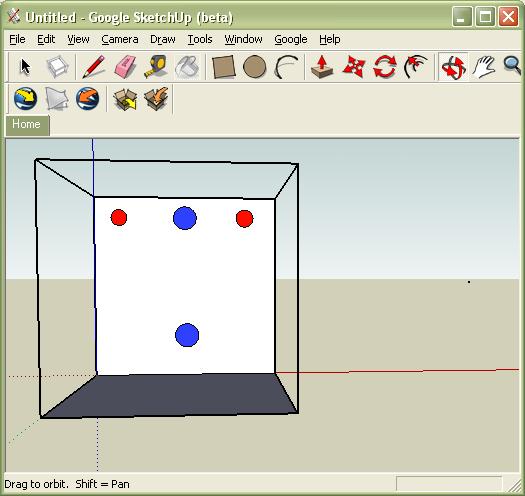Open the Camera menu
525x496 pixels.
tap(120, 40)
